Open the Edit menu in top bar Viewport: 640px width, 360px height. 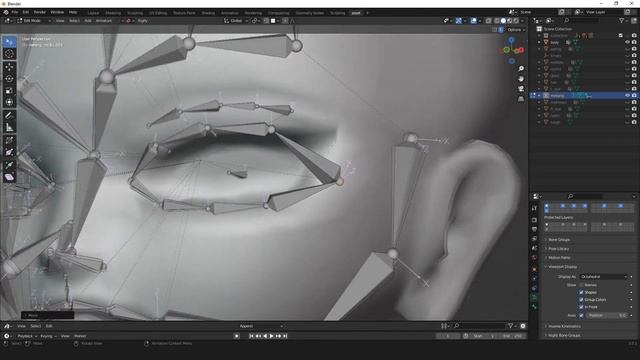coord(26,12)
